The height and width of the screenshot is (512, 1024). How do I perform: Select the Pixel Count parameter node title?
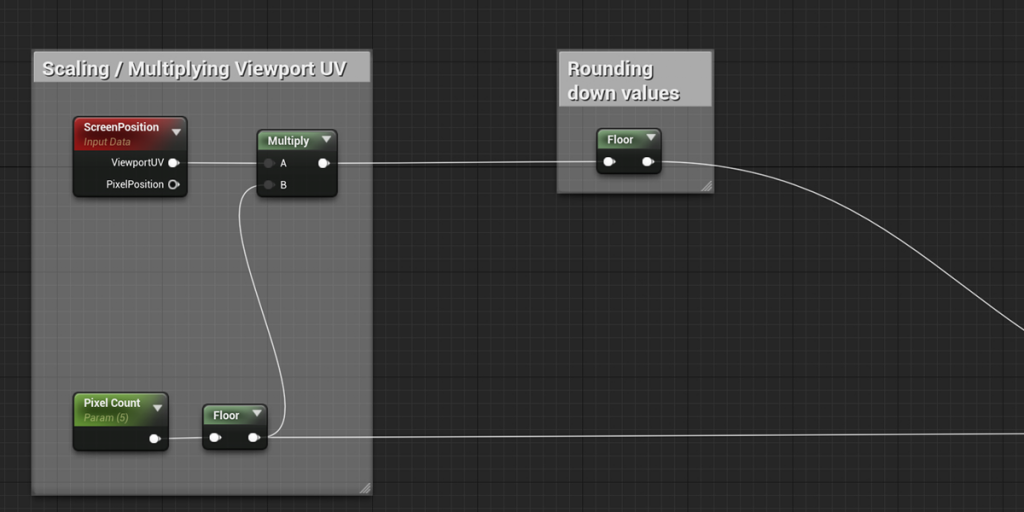click(111, 403)
